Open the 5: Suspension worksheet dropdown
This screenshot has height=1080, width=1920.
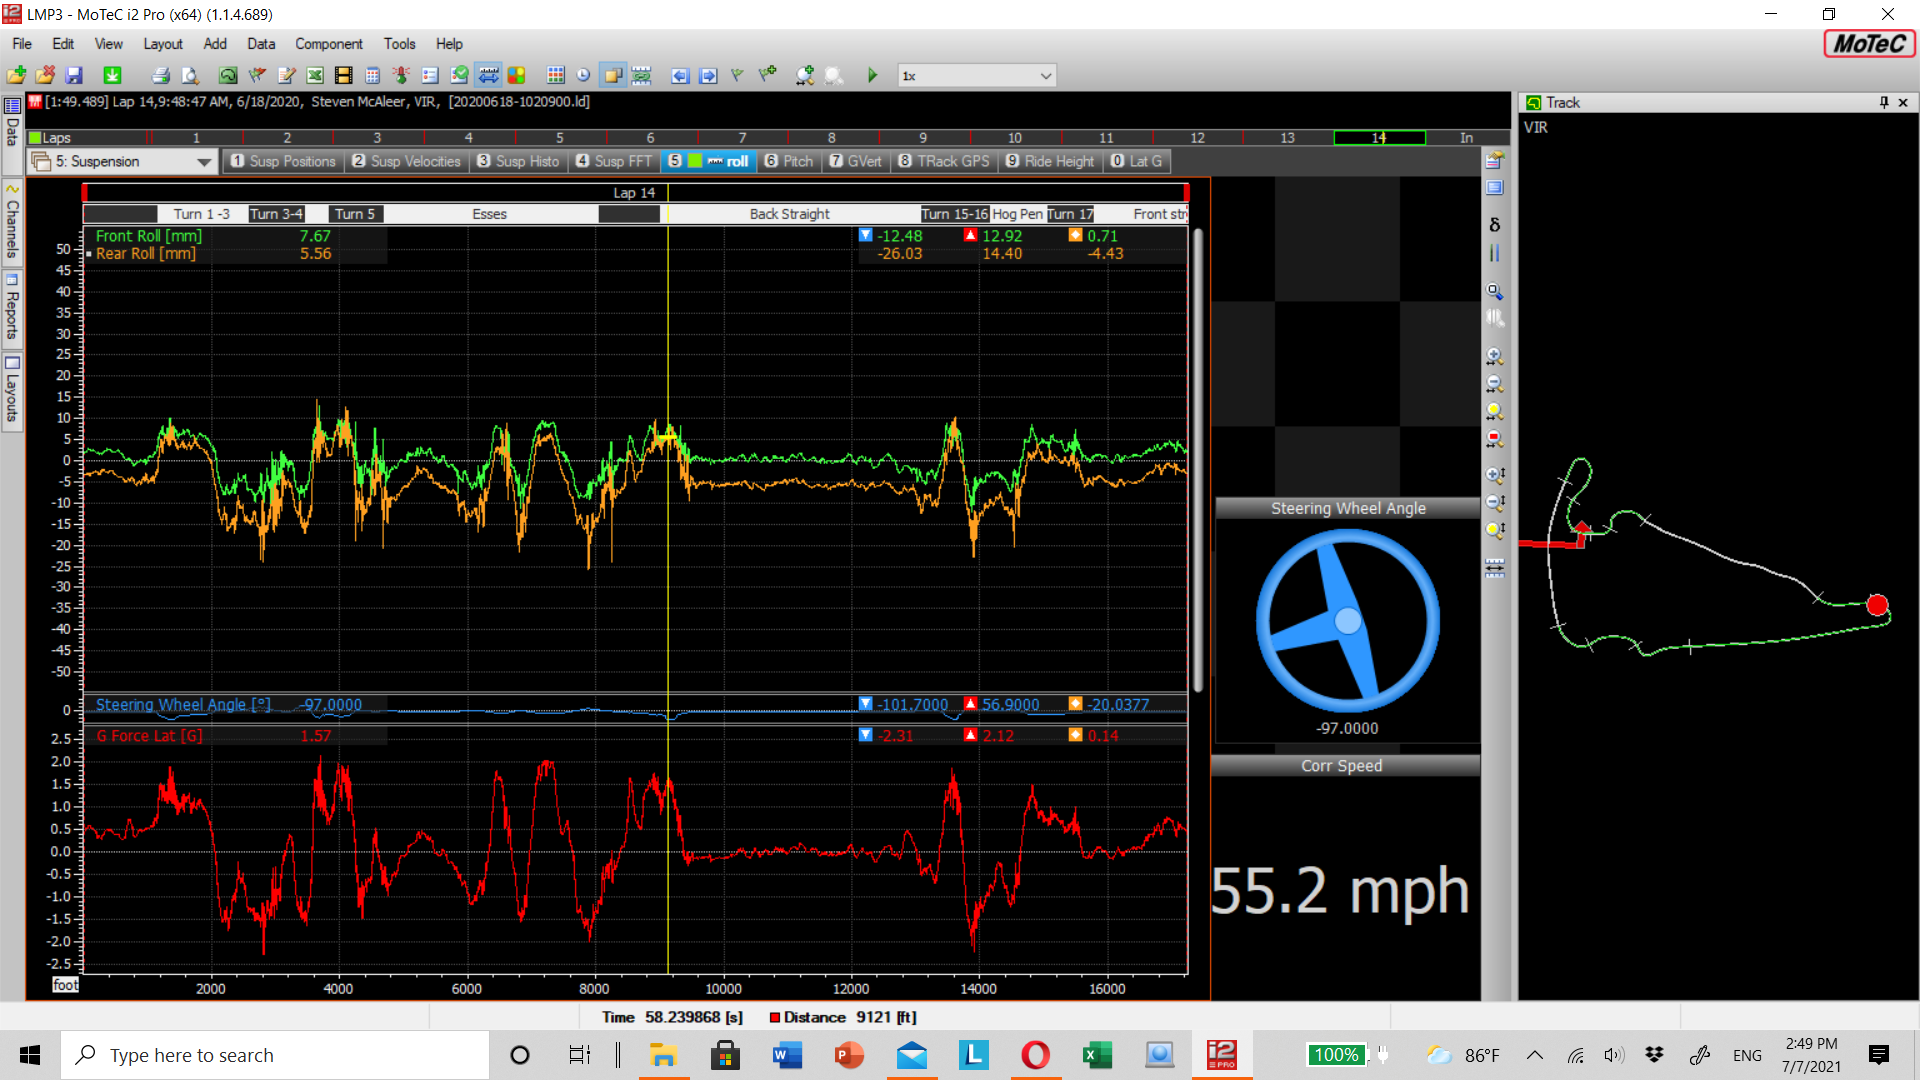click(x=205, y=161)
